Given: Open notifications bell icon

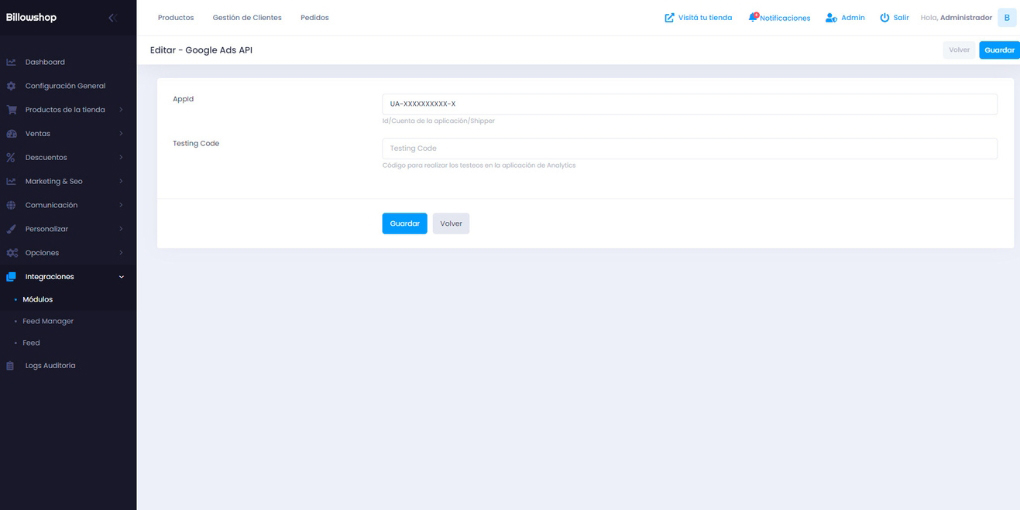Looking at the screenshot, I should click(753, 17).
